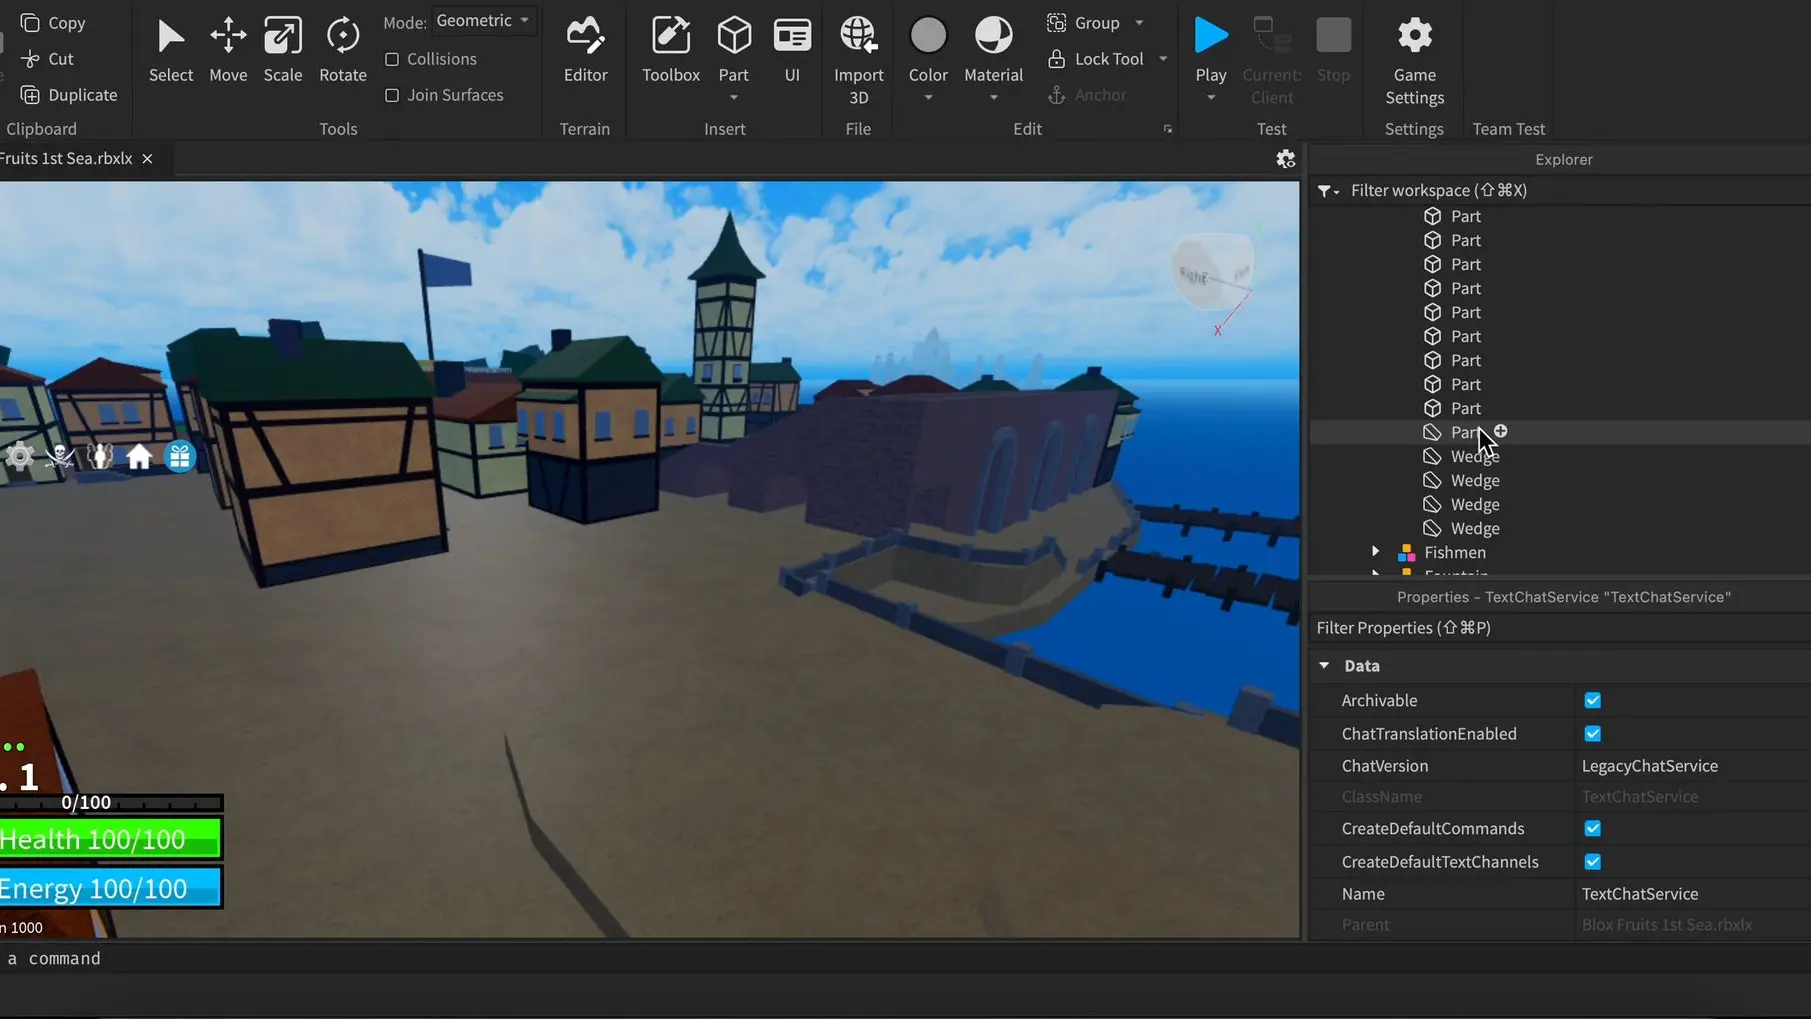Open the Explorer filter options dropdown
The height and width of the screenshot is (1019, 1811).
(1328, 190)
